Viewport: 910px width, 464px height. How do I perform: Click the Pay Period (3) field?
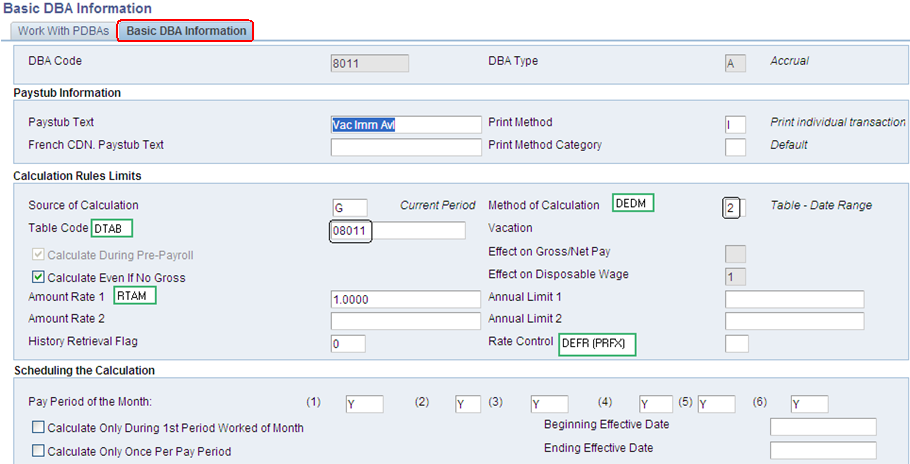coord(549,404)
